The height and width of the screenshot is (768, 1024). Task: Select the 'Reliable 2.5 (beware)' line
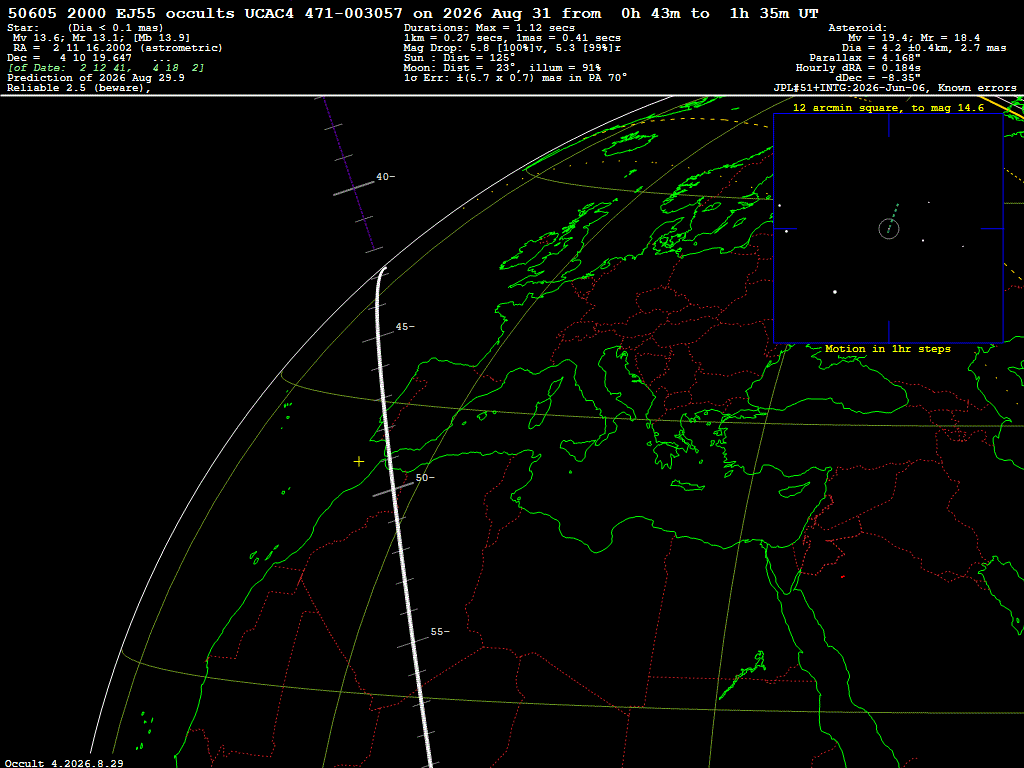(x=78, y=88)
